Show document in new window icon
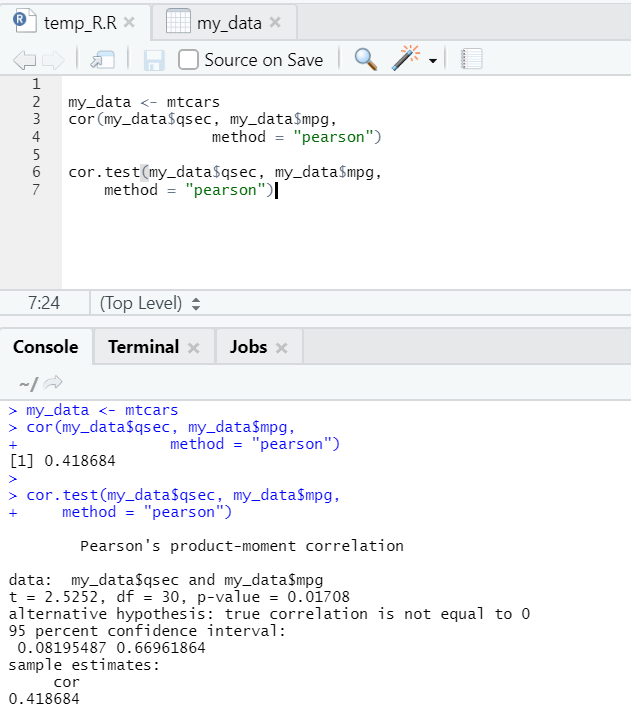631x710 pixels. (x=103, y=60)
